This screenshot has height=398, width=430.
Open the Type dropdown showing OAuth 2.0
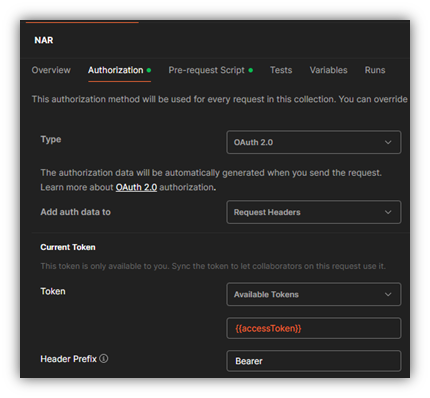point(314,142)
